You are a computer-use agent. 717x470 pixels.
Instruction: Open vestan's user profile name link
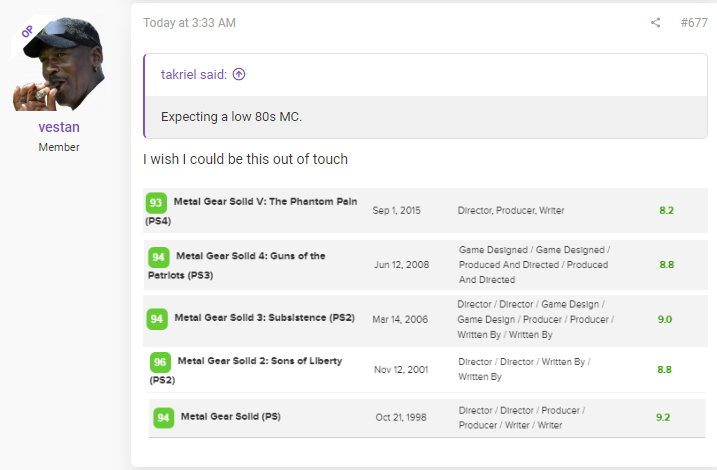pos(59,127)
